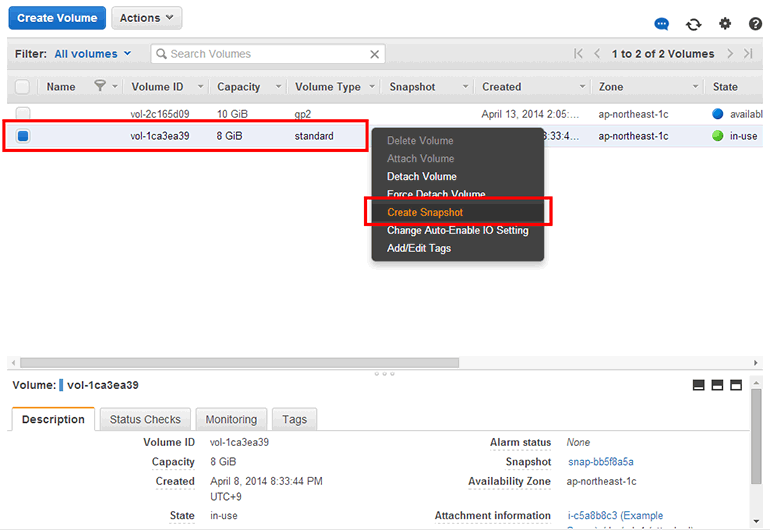This screenshot has width=770, height=530.
Task: Uncheck the box for volume vol-1ca3ea39
Action: click(x=22, y=136)
